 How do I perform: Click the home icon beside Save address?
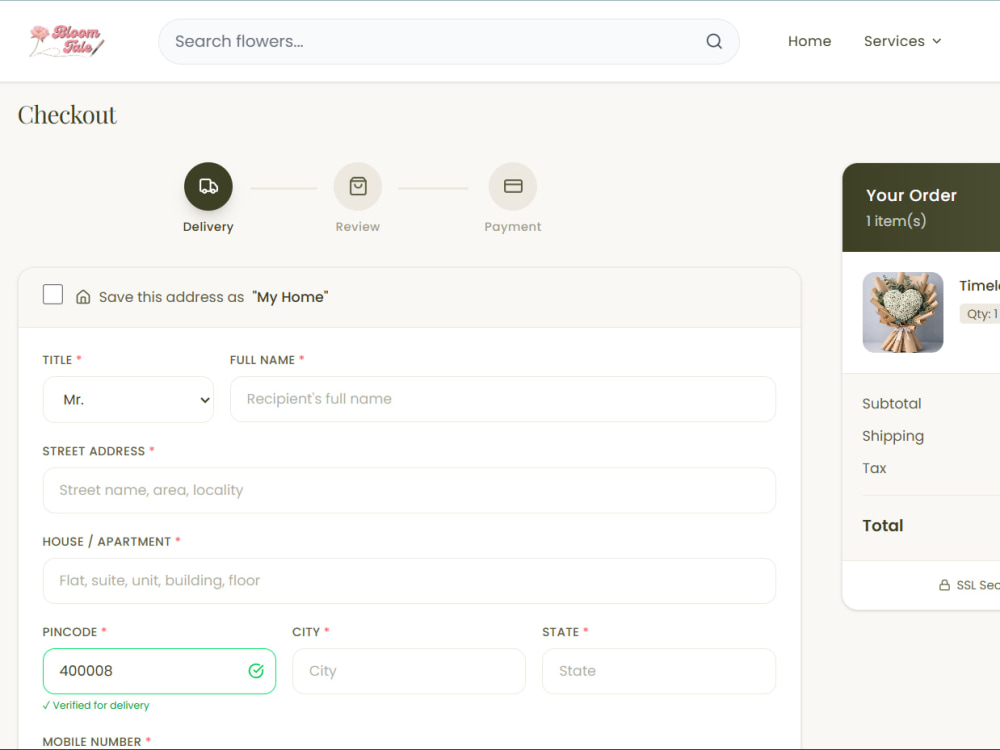coord(83,297)
